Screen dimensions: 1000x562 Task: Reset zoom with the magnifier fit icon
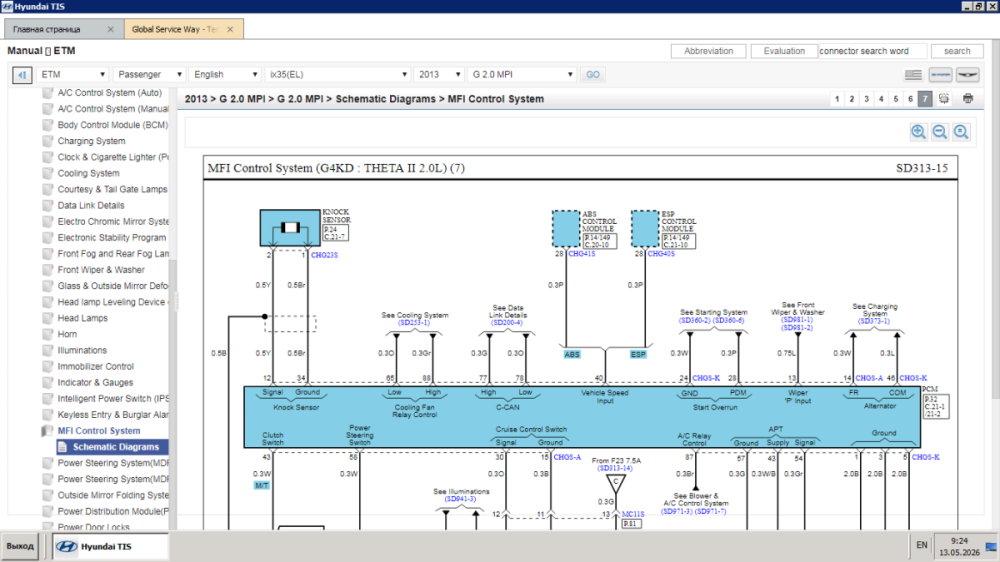(x=961, y=132)
